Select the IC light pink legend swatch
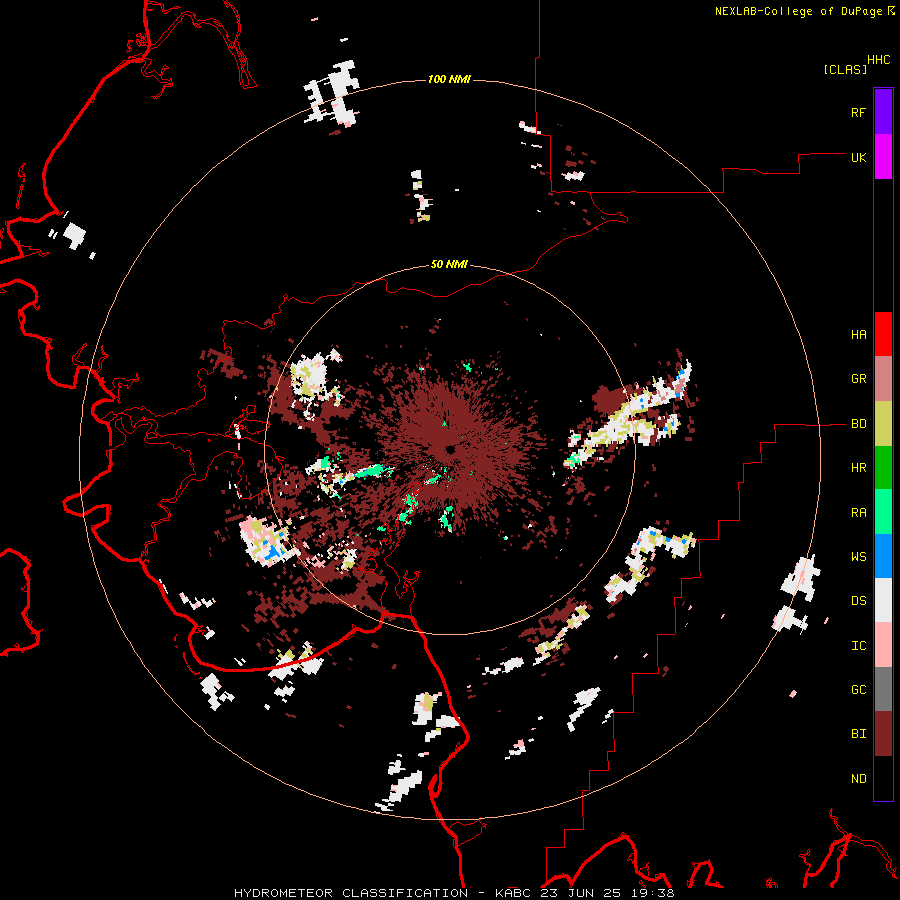The image size is (900, 900). [883, 645]
